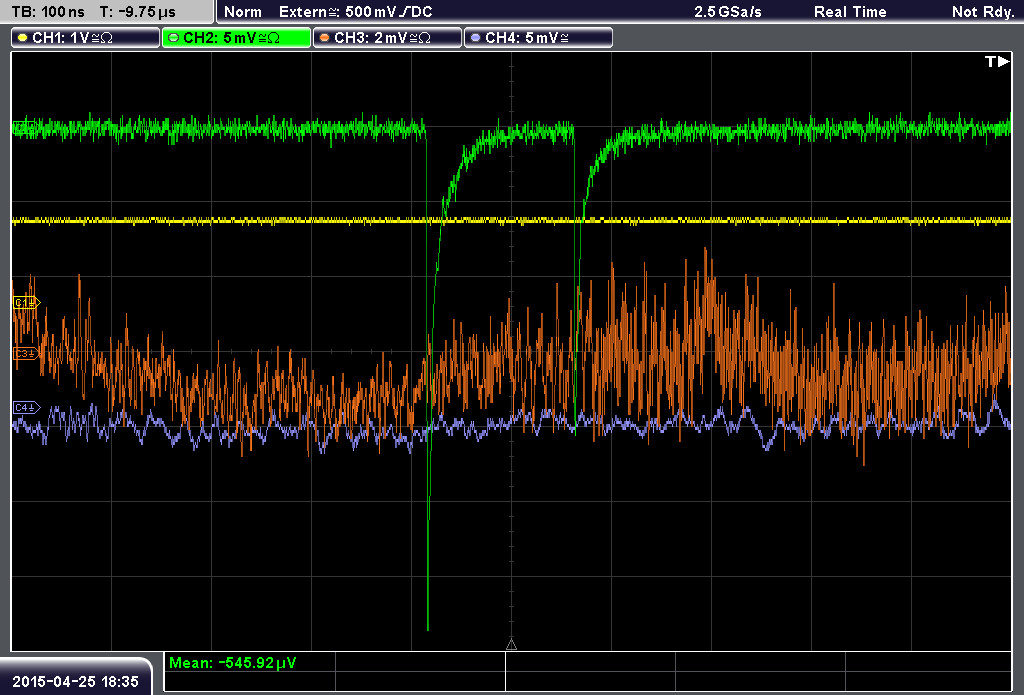Click the trigger time position triangle

tap(511, 644)
